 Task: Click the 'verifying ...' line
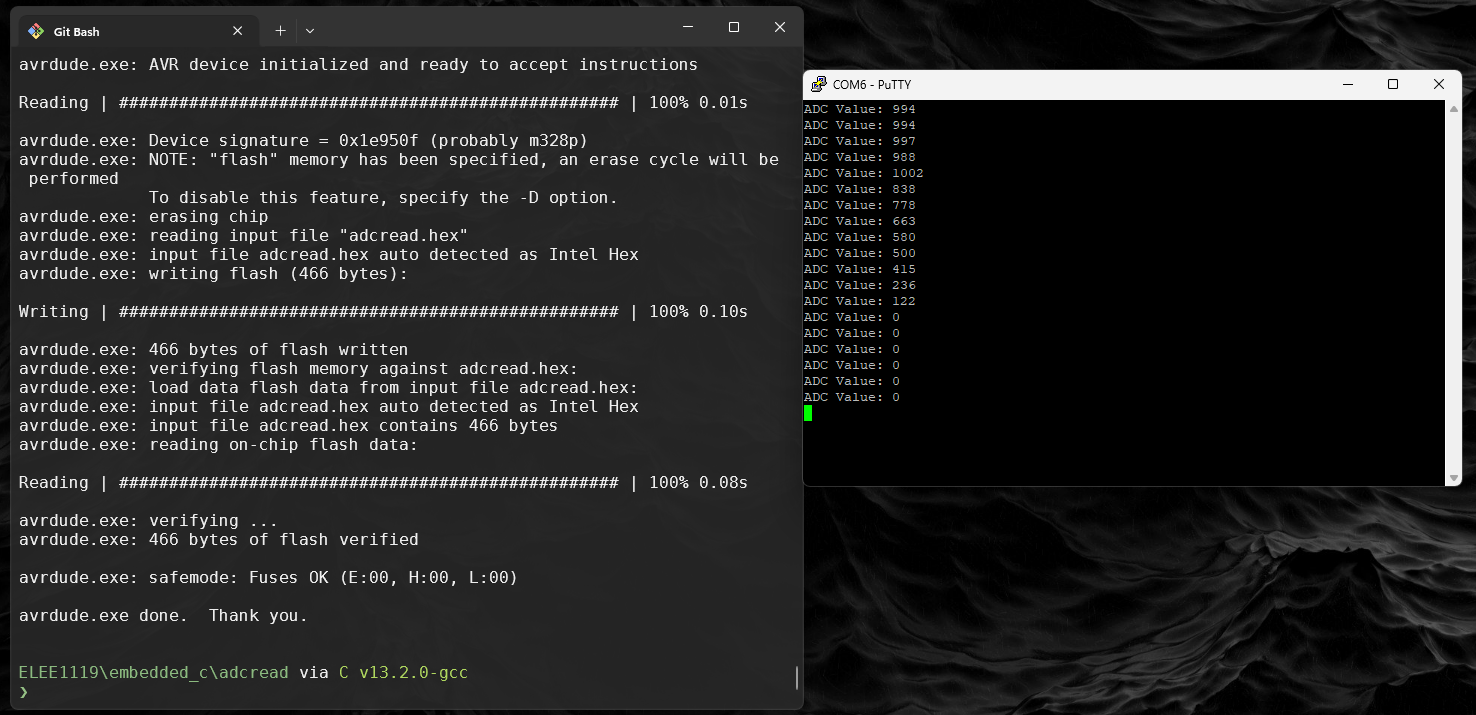click(x=148, y=520)
